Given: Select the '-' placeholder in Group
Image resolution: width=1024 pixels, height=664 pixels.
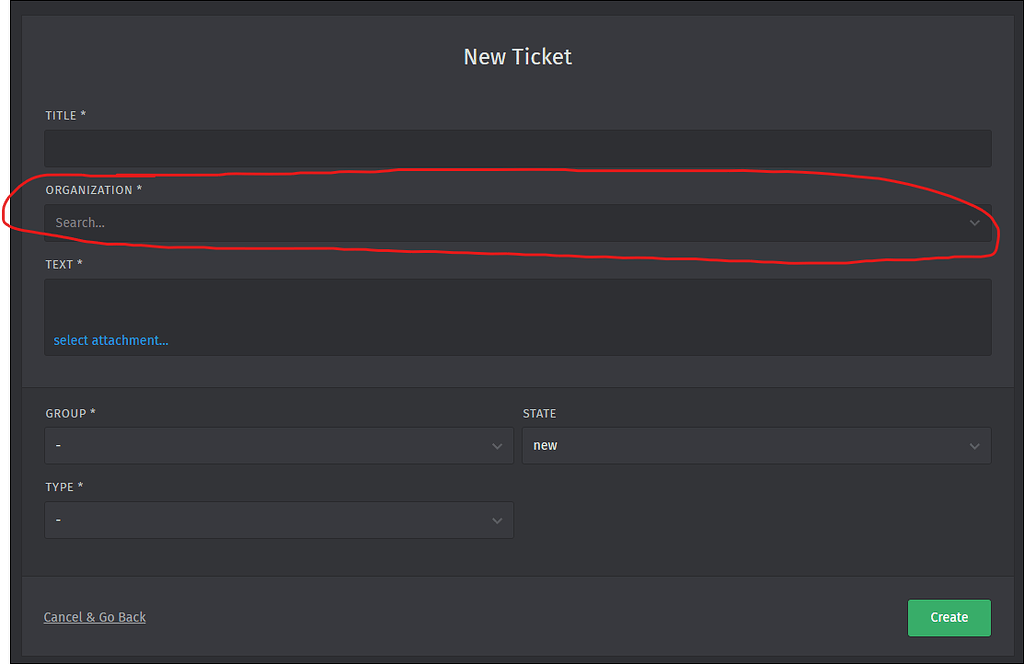Looking at the screenshot, I should (58, 446).
